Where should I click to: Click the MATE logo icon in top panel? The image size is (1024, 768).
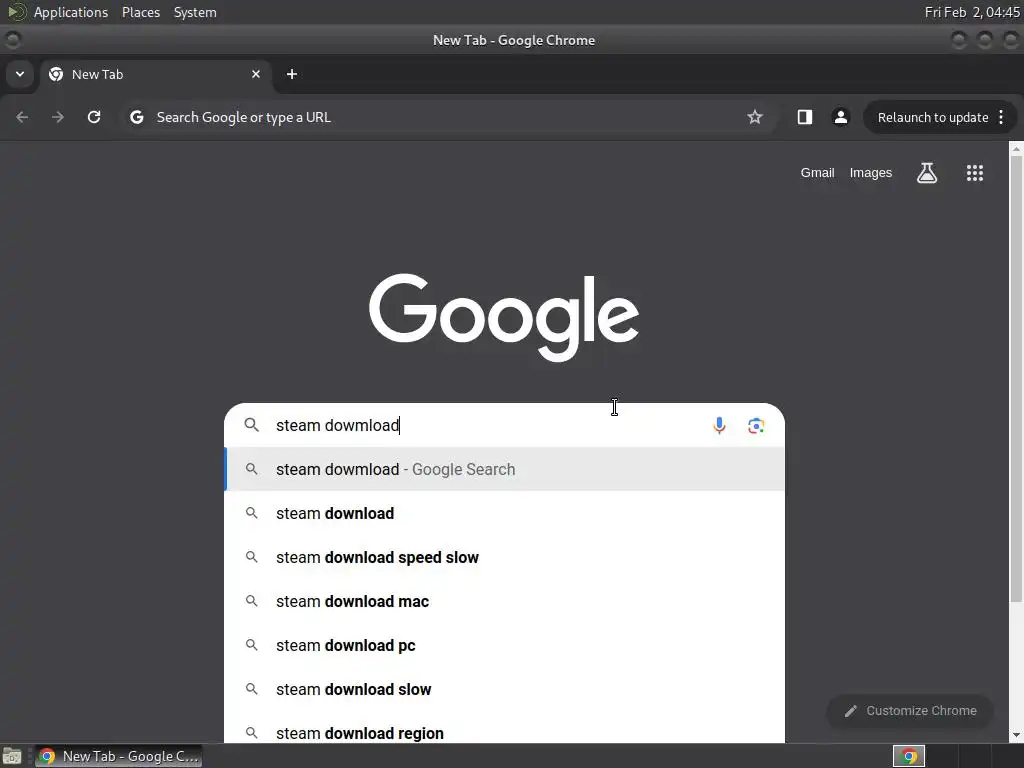[17, 12]
